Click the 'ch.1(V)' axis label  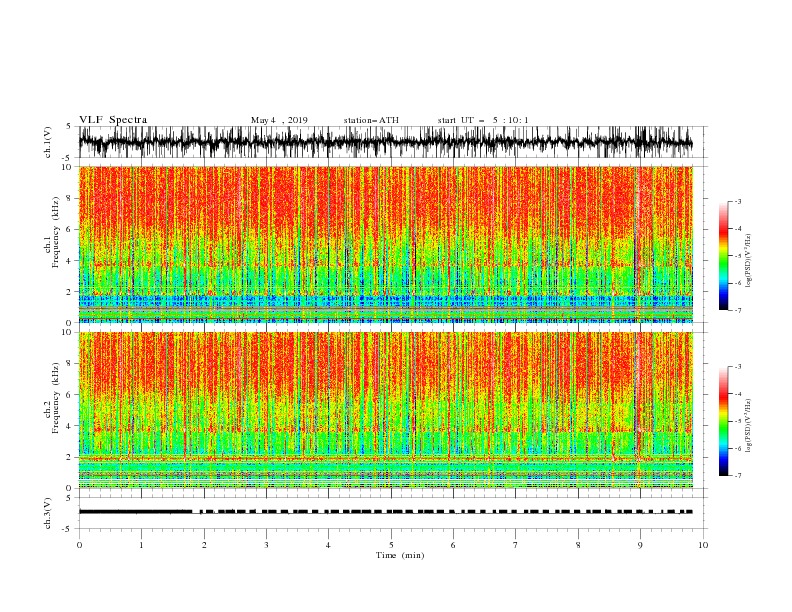(x=48, y=142)
